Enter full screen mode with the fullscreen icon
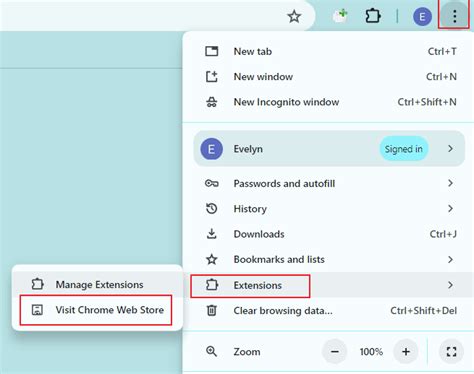The width and height of the screenshot is (474, 374). [x=451, y=352]
